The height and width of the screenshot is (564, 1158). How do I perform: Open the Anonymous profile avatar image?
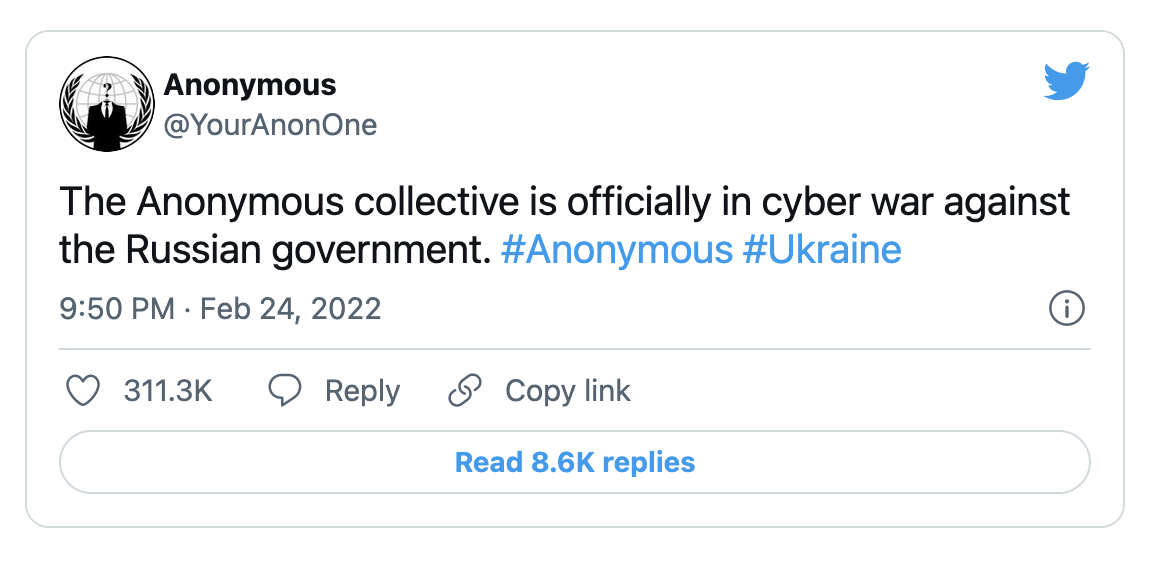[106, 104]
